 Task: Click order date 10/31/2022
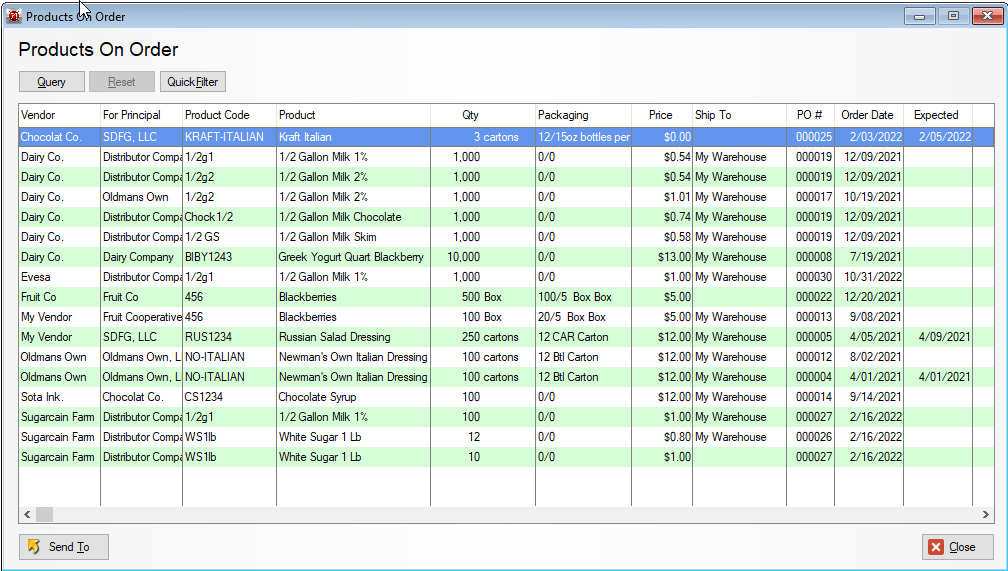[869, 277]
